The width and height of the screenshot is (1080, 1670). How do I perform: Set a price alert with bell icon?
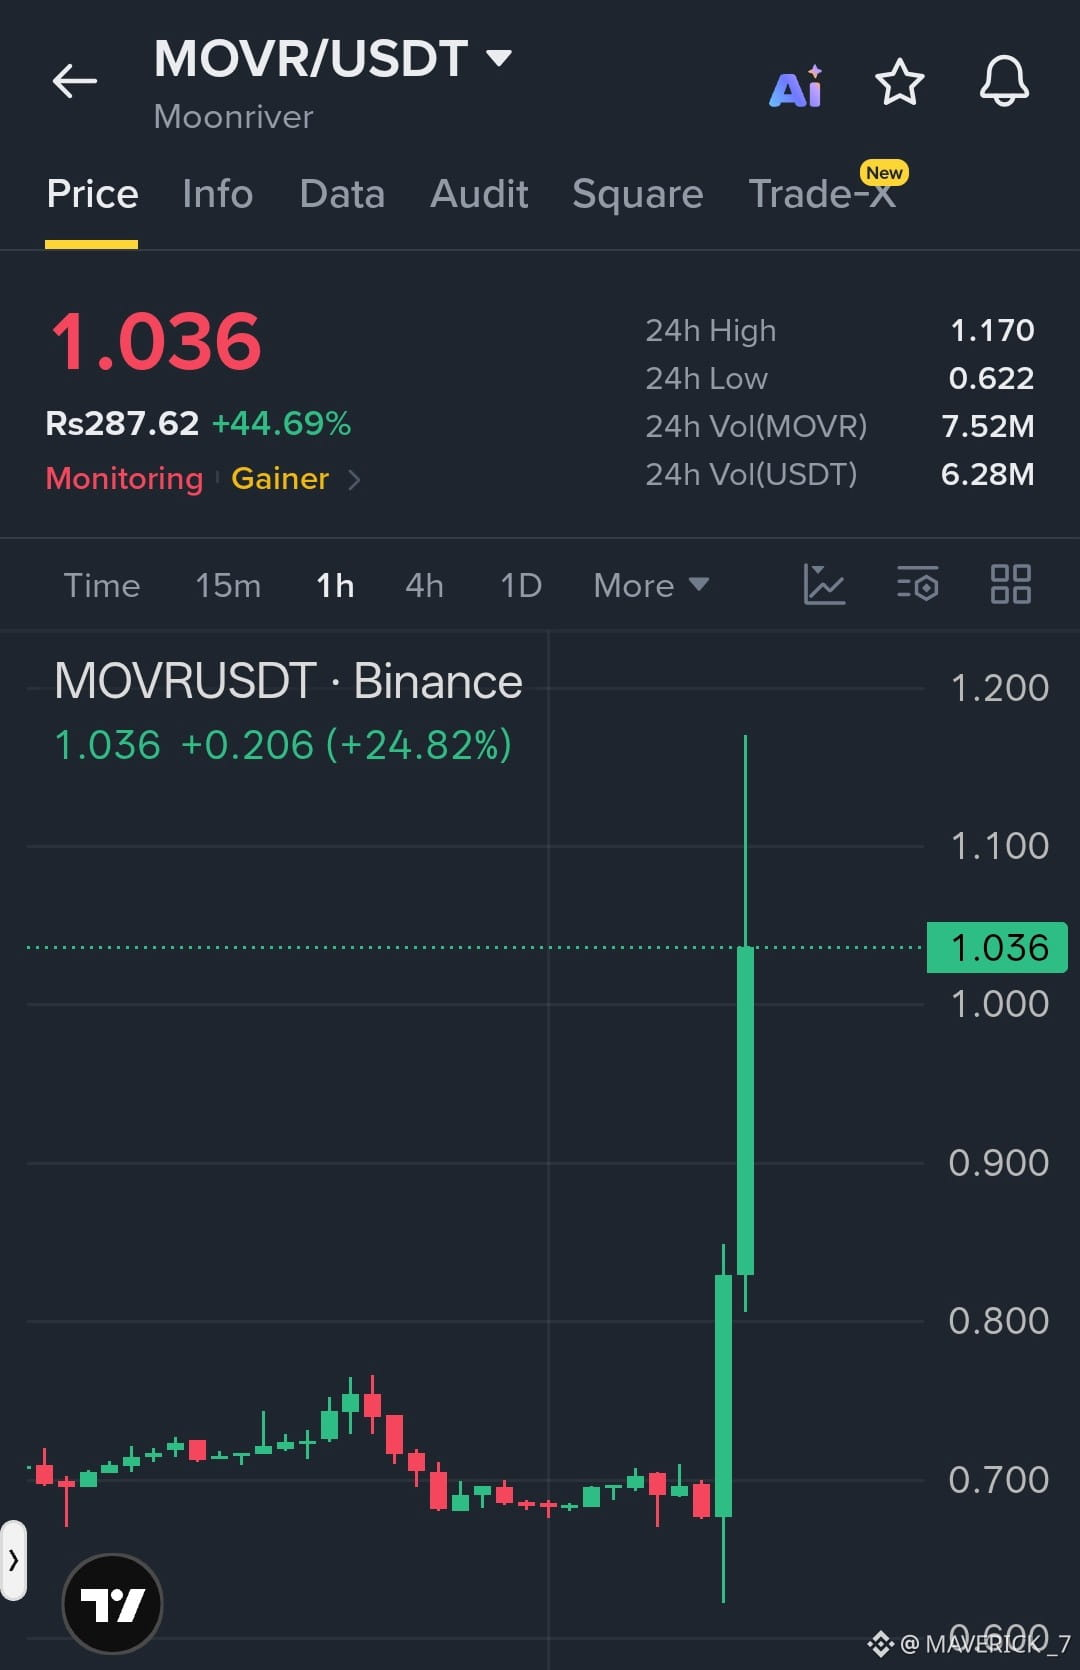click(1004, 81)
